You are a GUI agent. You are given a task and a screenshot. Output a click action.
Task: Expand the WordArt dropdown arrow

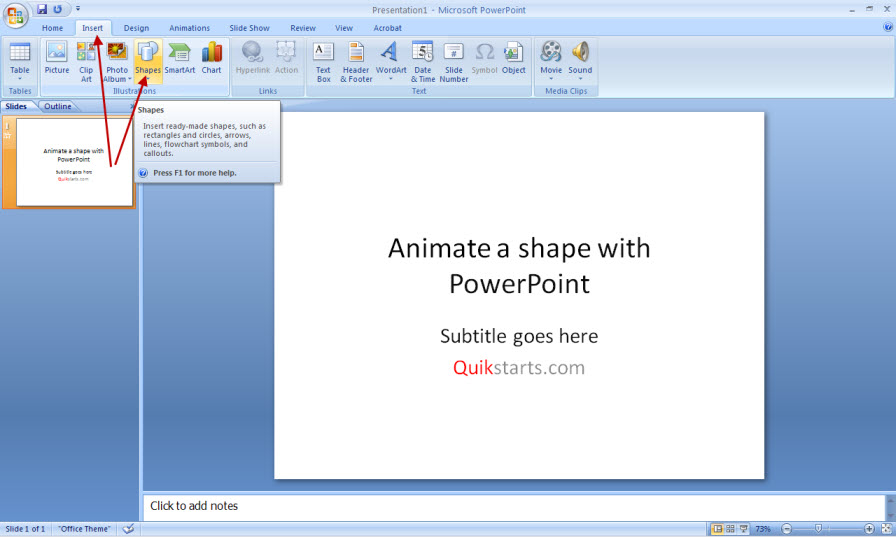[x=391, y=79]
